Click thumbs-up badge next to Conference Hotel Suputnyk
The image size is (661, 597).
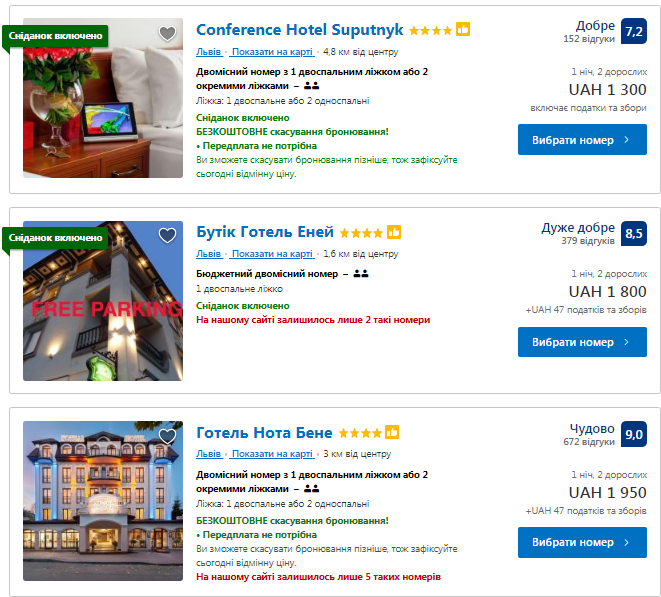tap(463, 29)
